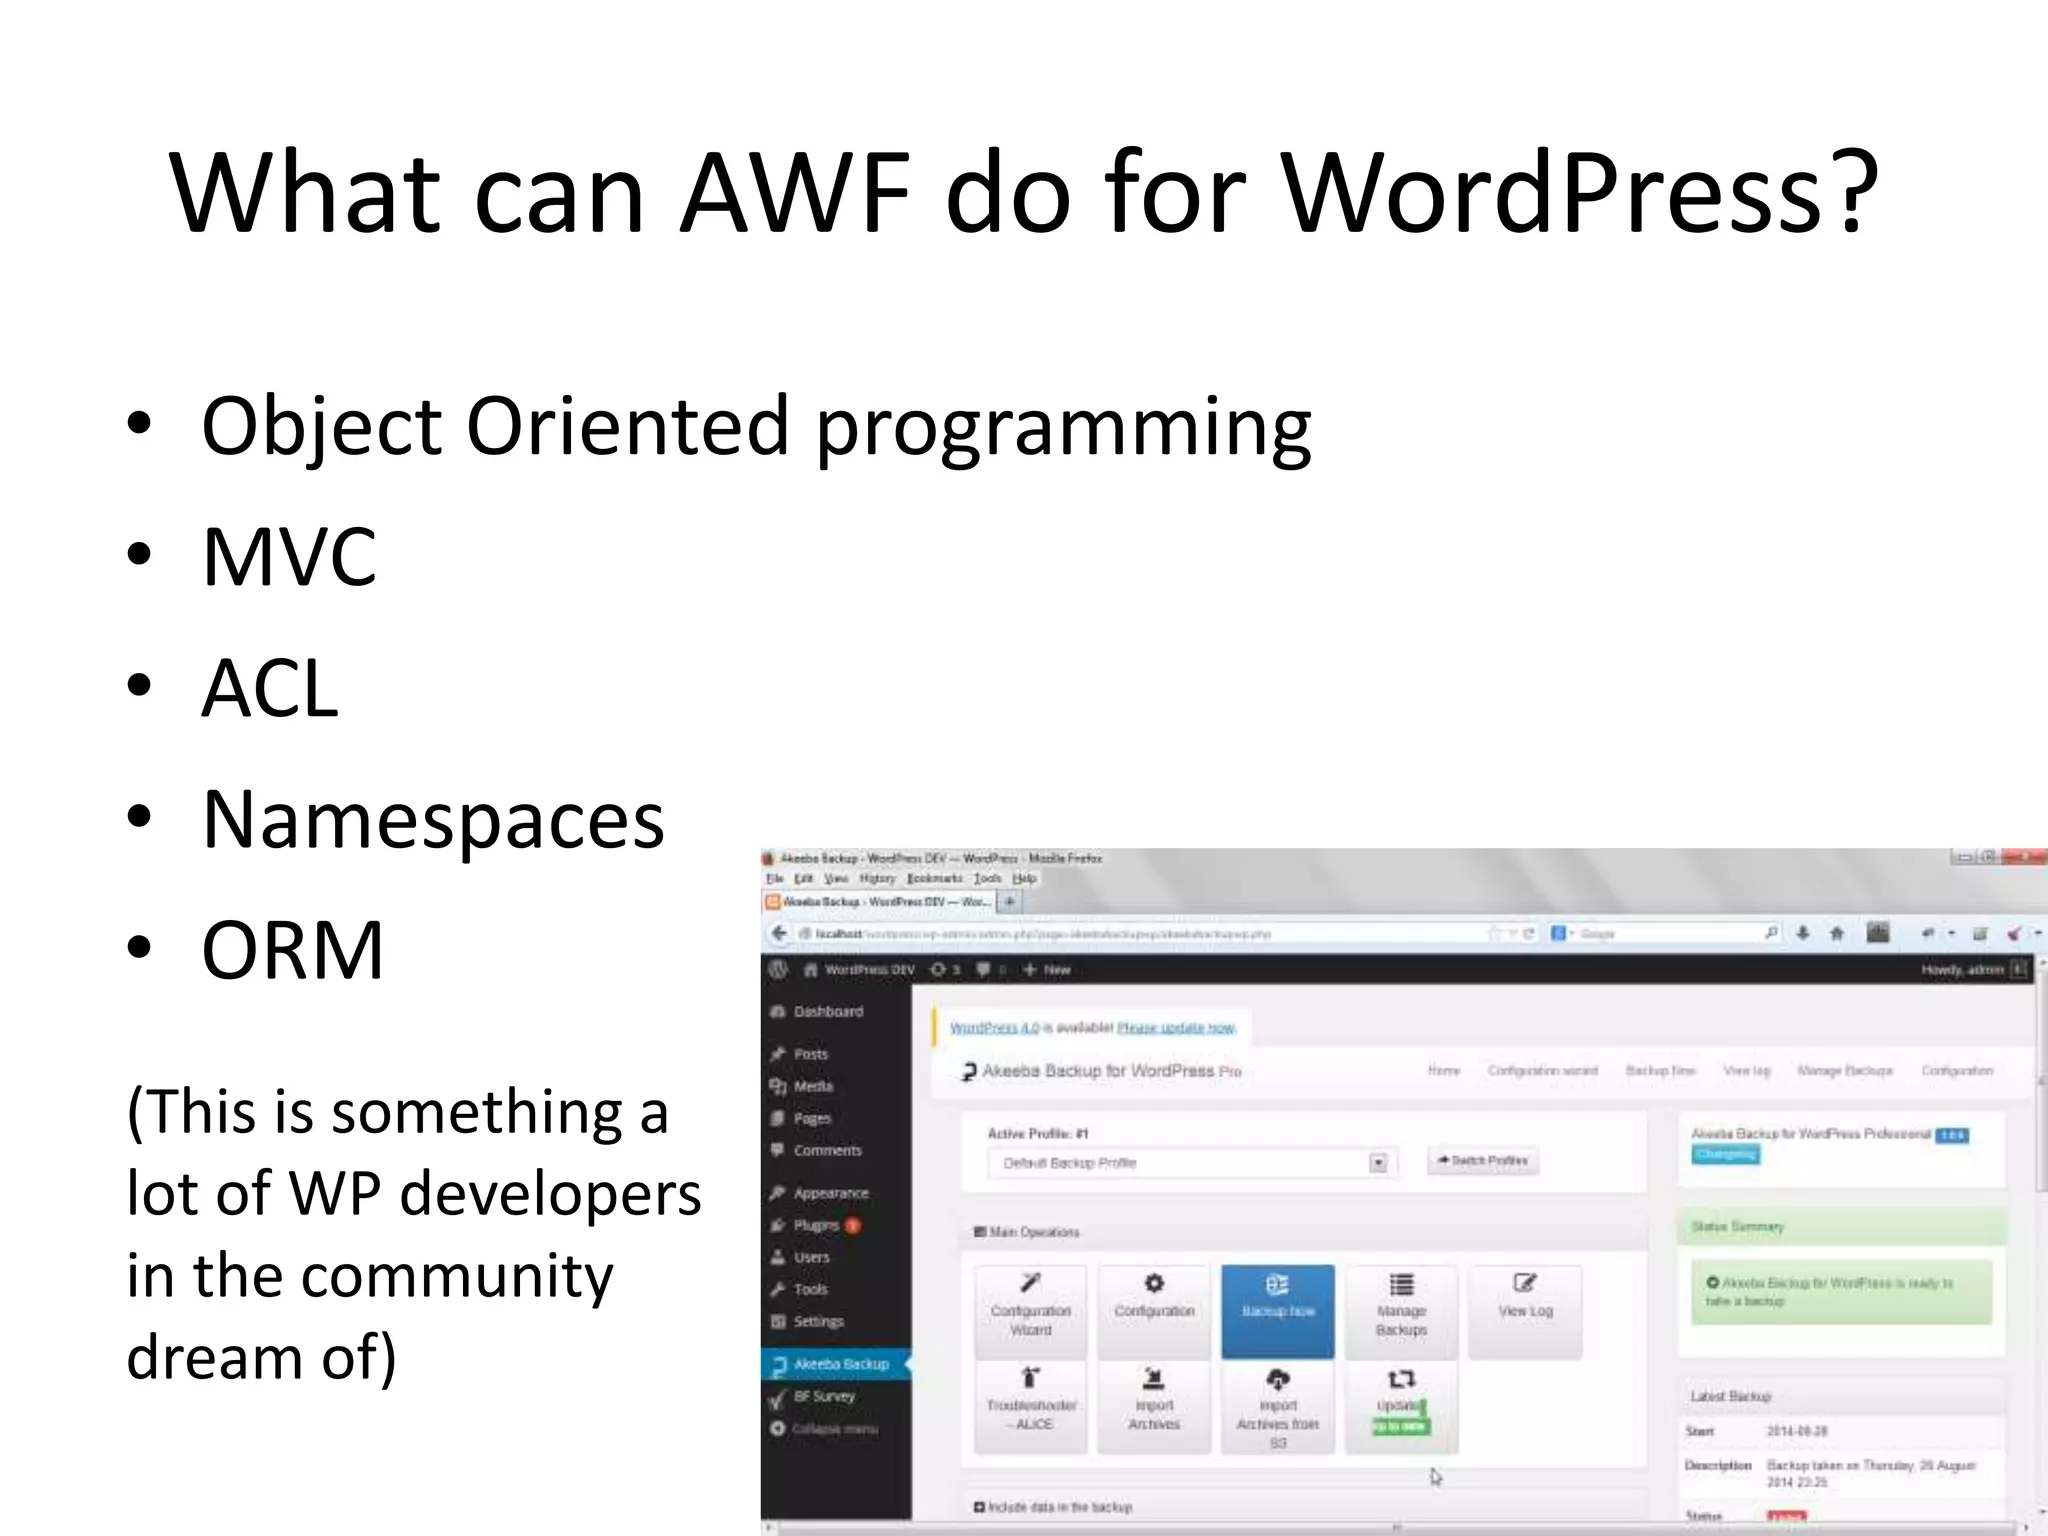The width and height of the screenshot is (2048, 1536).
Task: Open Howdy admin account menu
Action: [x=1973, y=969]
